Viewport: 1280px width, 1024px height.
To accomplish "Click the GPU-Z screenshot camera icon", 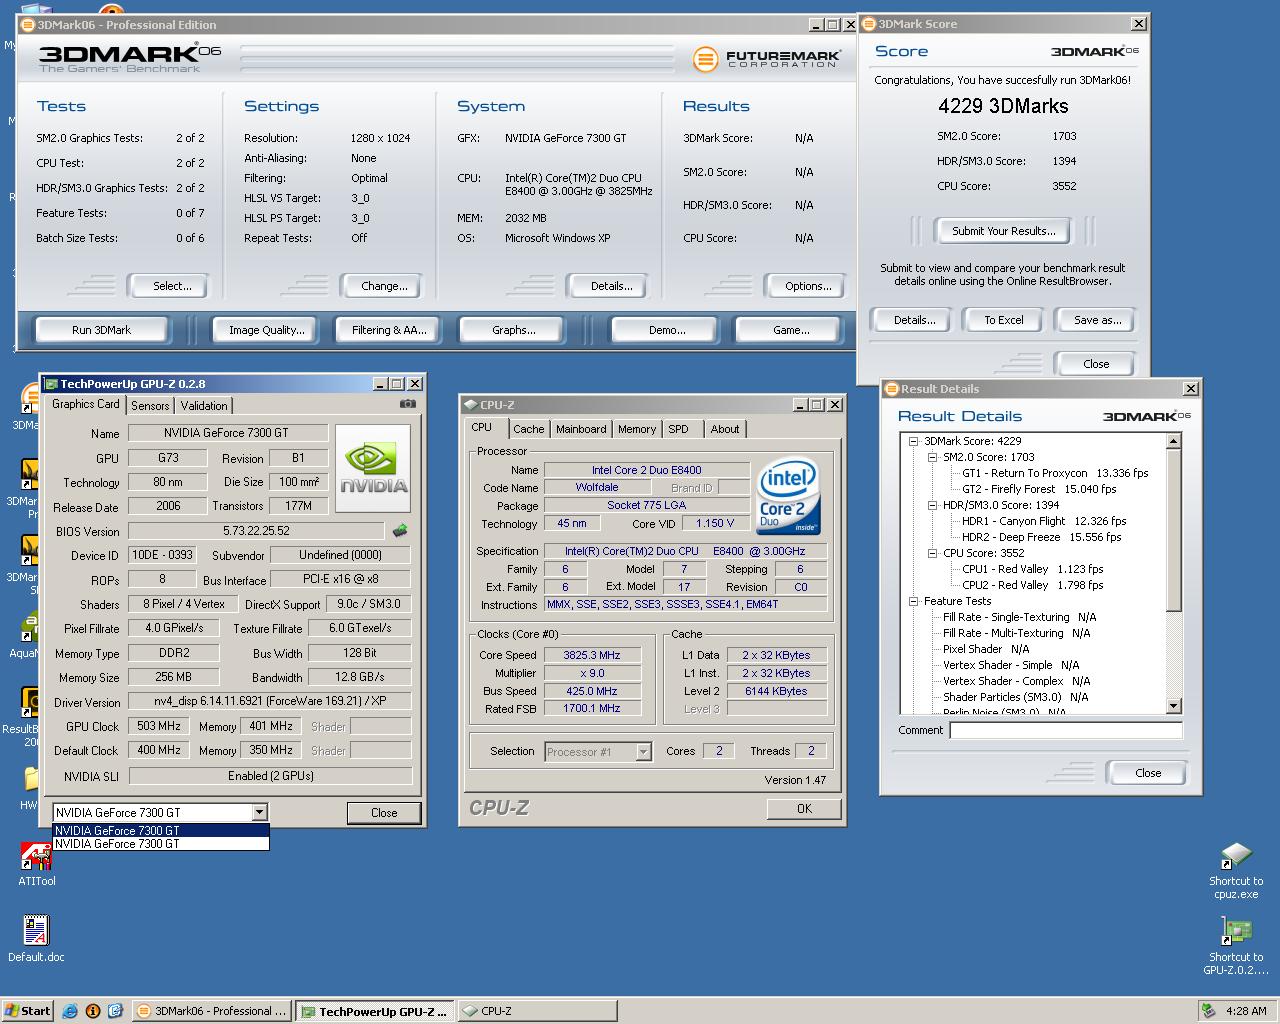I will click(x=407, y=404).
